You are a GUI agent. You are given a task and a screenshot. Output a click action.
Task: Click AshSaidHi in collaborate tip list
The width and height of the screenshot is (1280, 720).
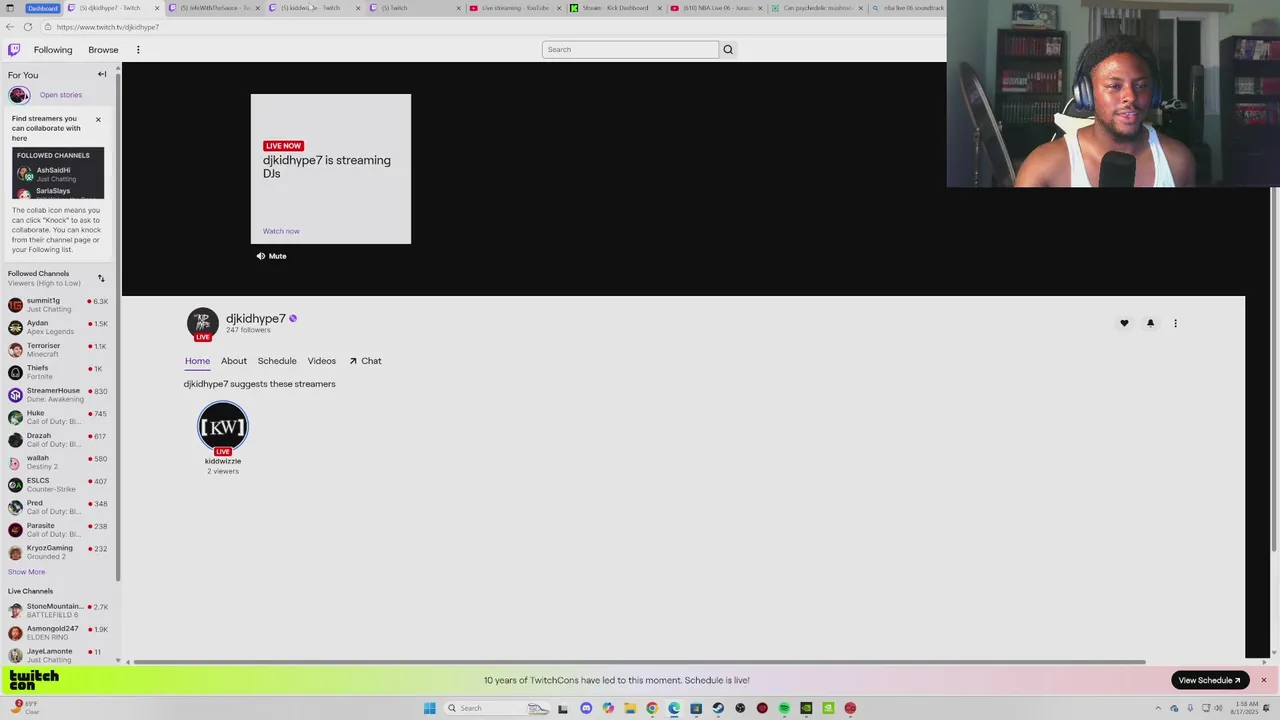pos(58,174)
